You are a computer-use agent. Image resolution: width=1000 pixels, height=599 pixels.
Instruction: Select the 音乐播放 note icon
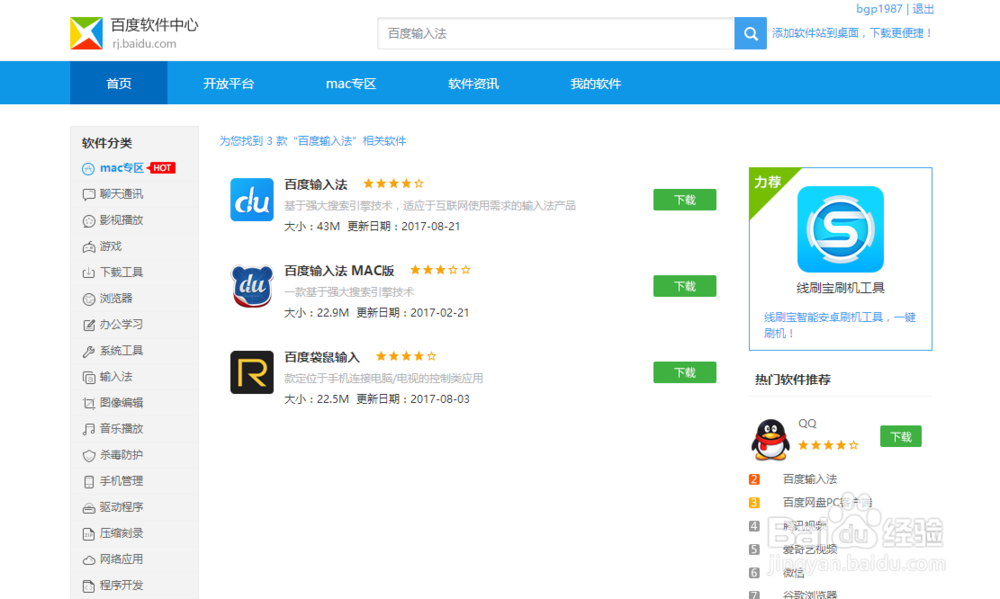(x=88, y=428)
